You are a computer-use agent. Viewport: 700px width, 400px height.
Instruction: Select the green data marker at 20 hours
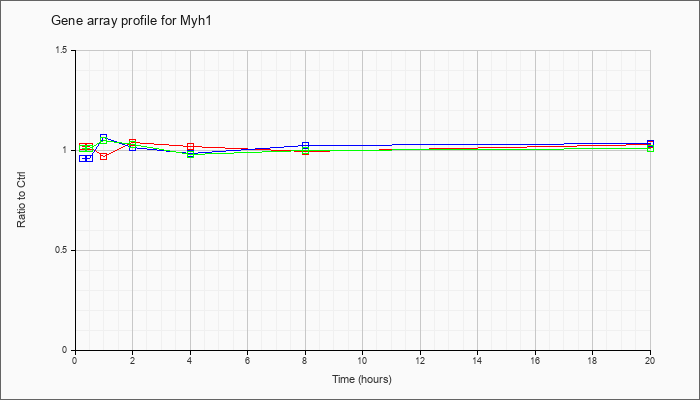pyautogui.click(x=651, y=148)
